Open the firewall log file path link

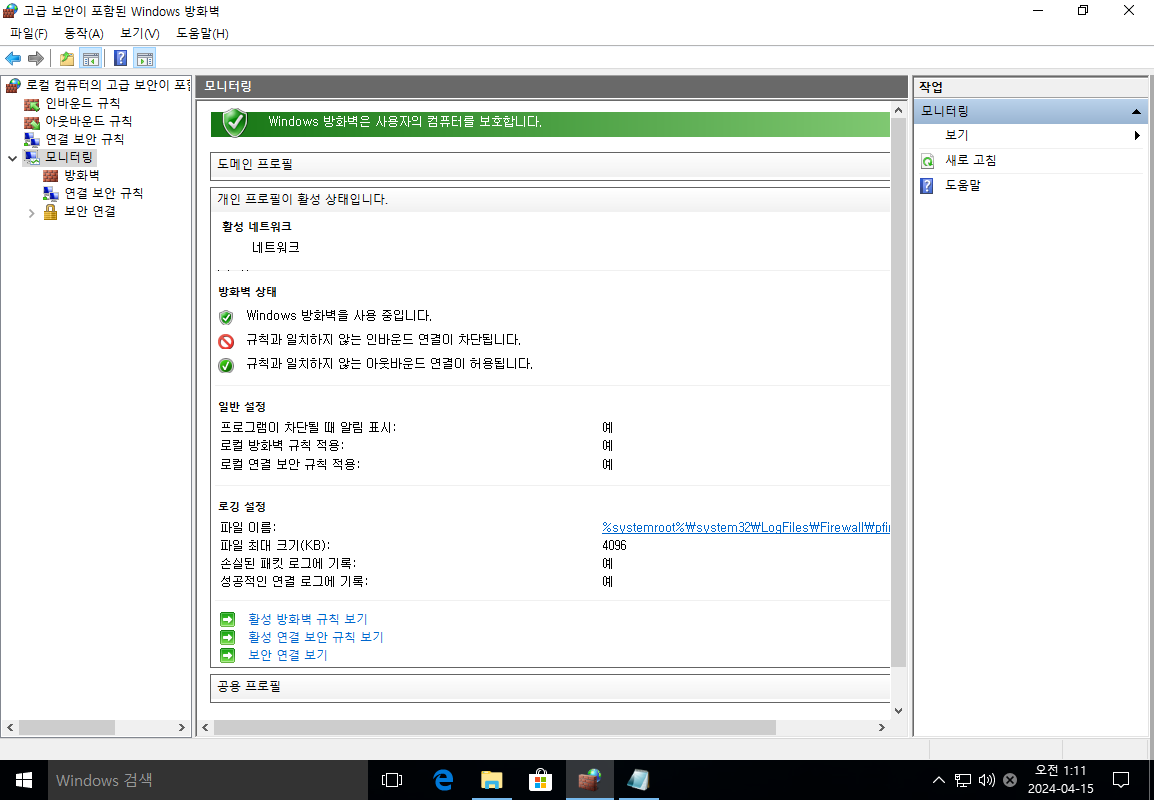coord(746,528)
